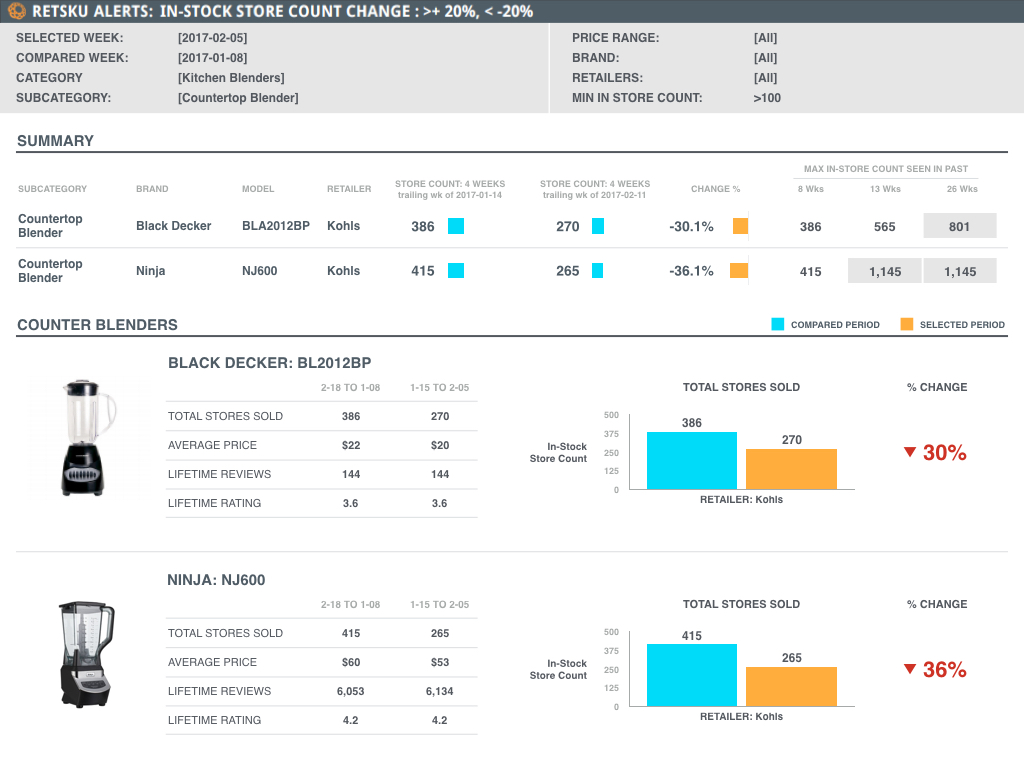Image resolution: width=1024 pixels, height=768 pixels.
Task: Click cyan swatch next to store count 270
Action: 598,226
